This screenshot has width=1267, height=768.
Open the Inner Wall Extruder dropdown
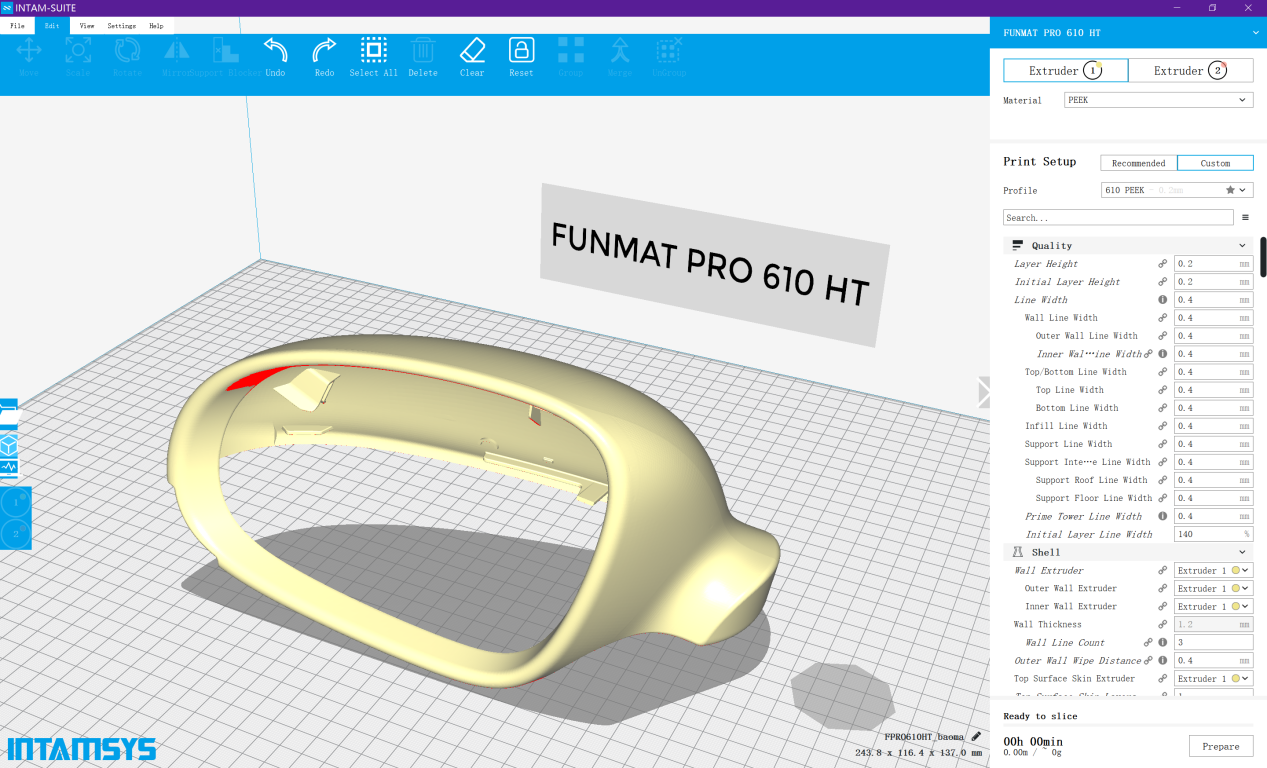(1213, 606)
